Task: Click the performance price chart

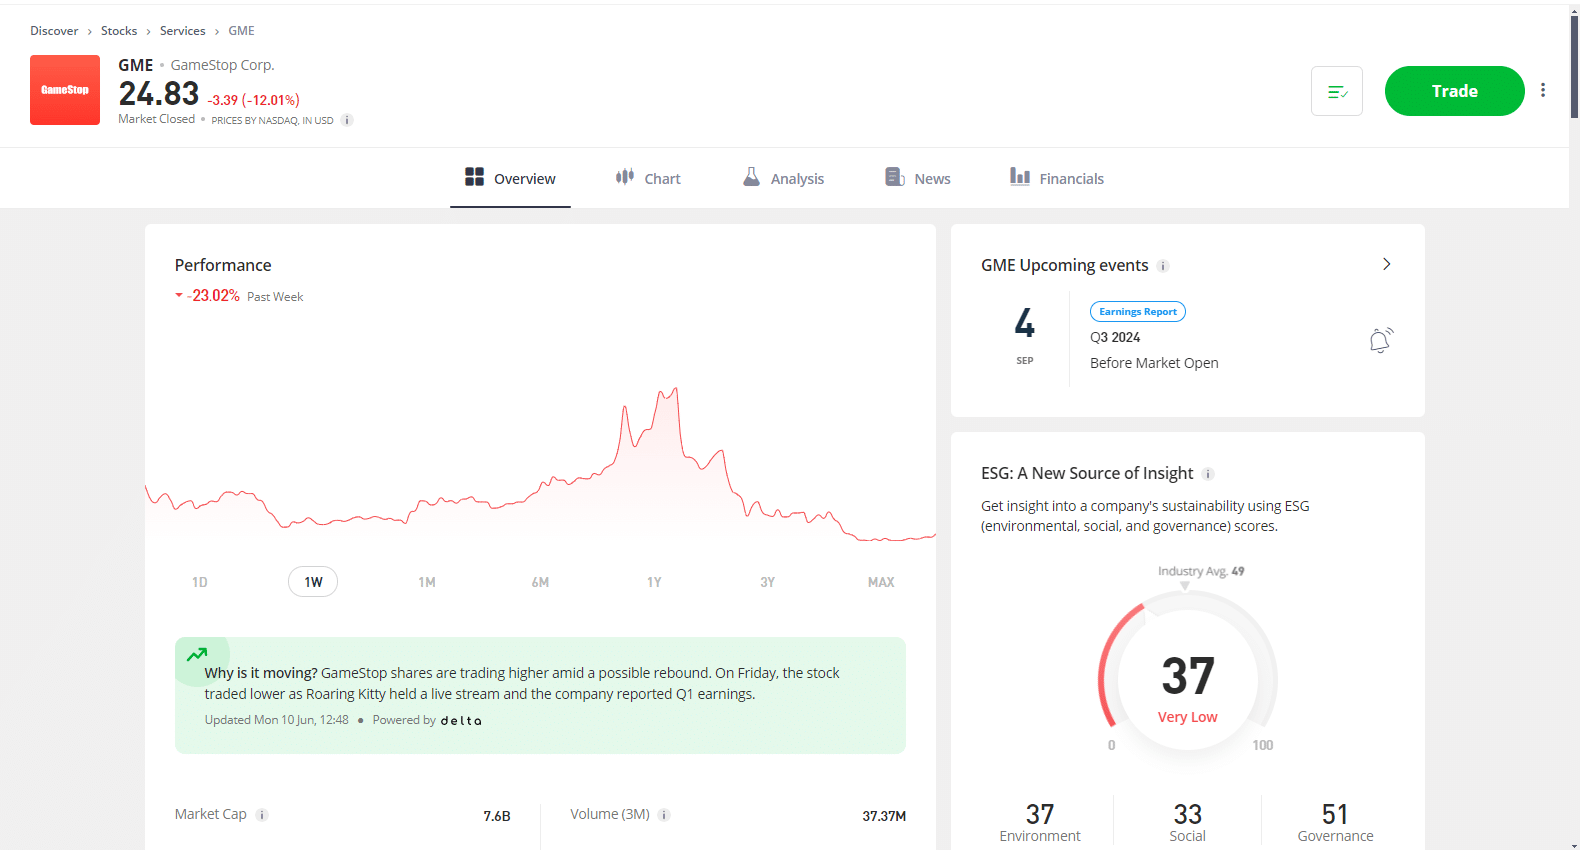Action: point(540,465)
